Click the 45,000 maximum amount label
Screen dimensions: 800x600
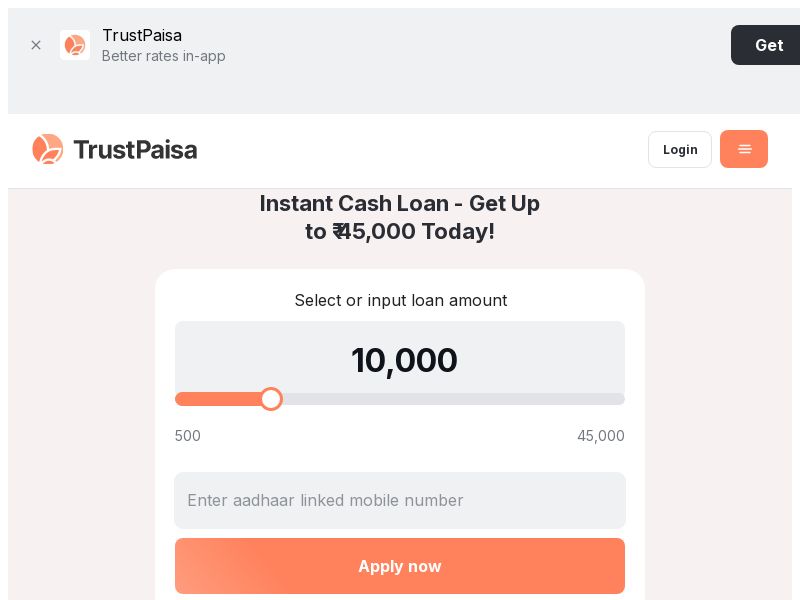click(600, 436)
